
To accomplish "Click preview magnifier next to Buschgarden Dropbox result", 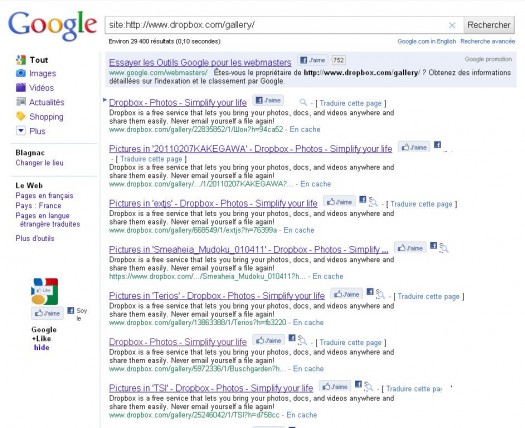I will [x=302, y=340].
